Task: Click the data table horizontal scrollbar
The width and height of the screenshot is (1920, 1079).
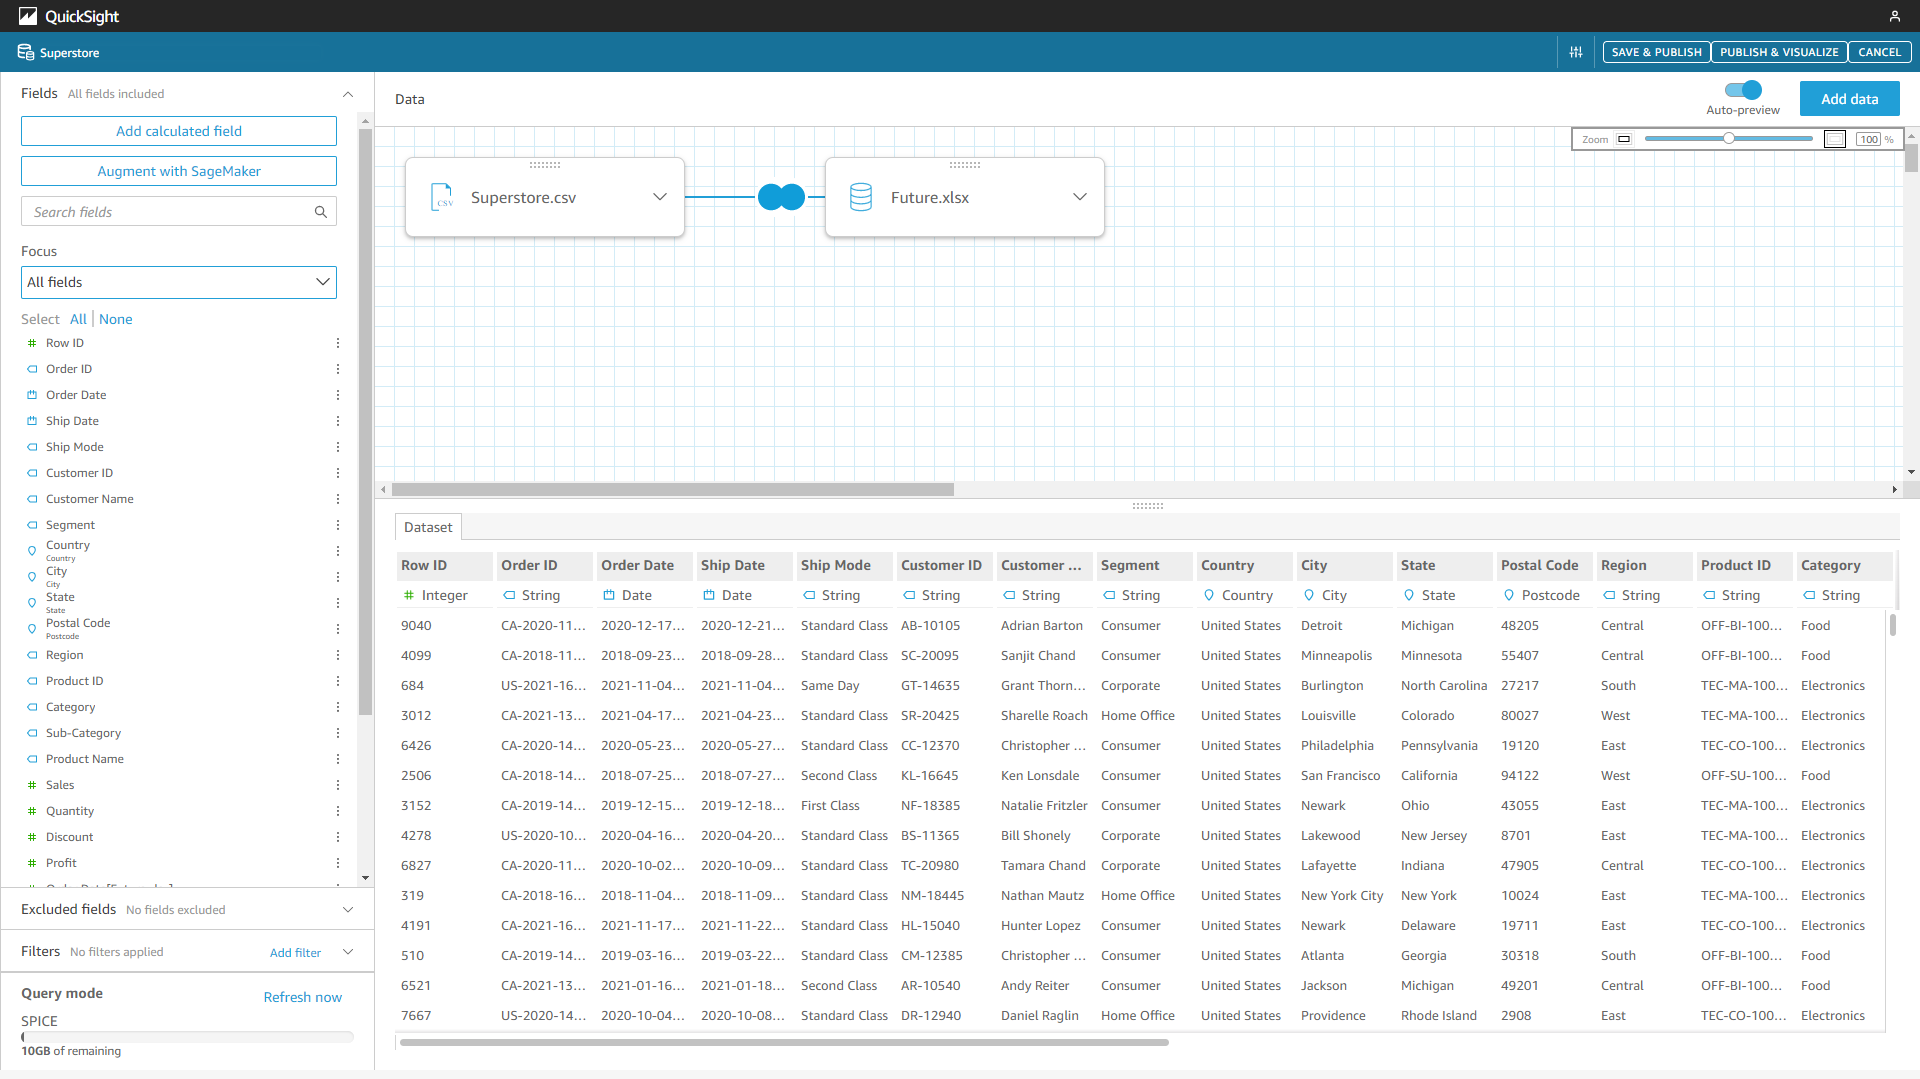Action: tap(784, 1042)
